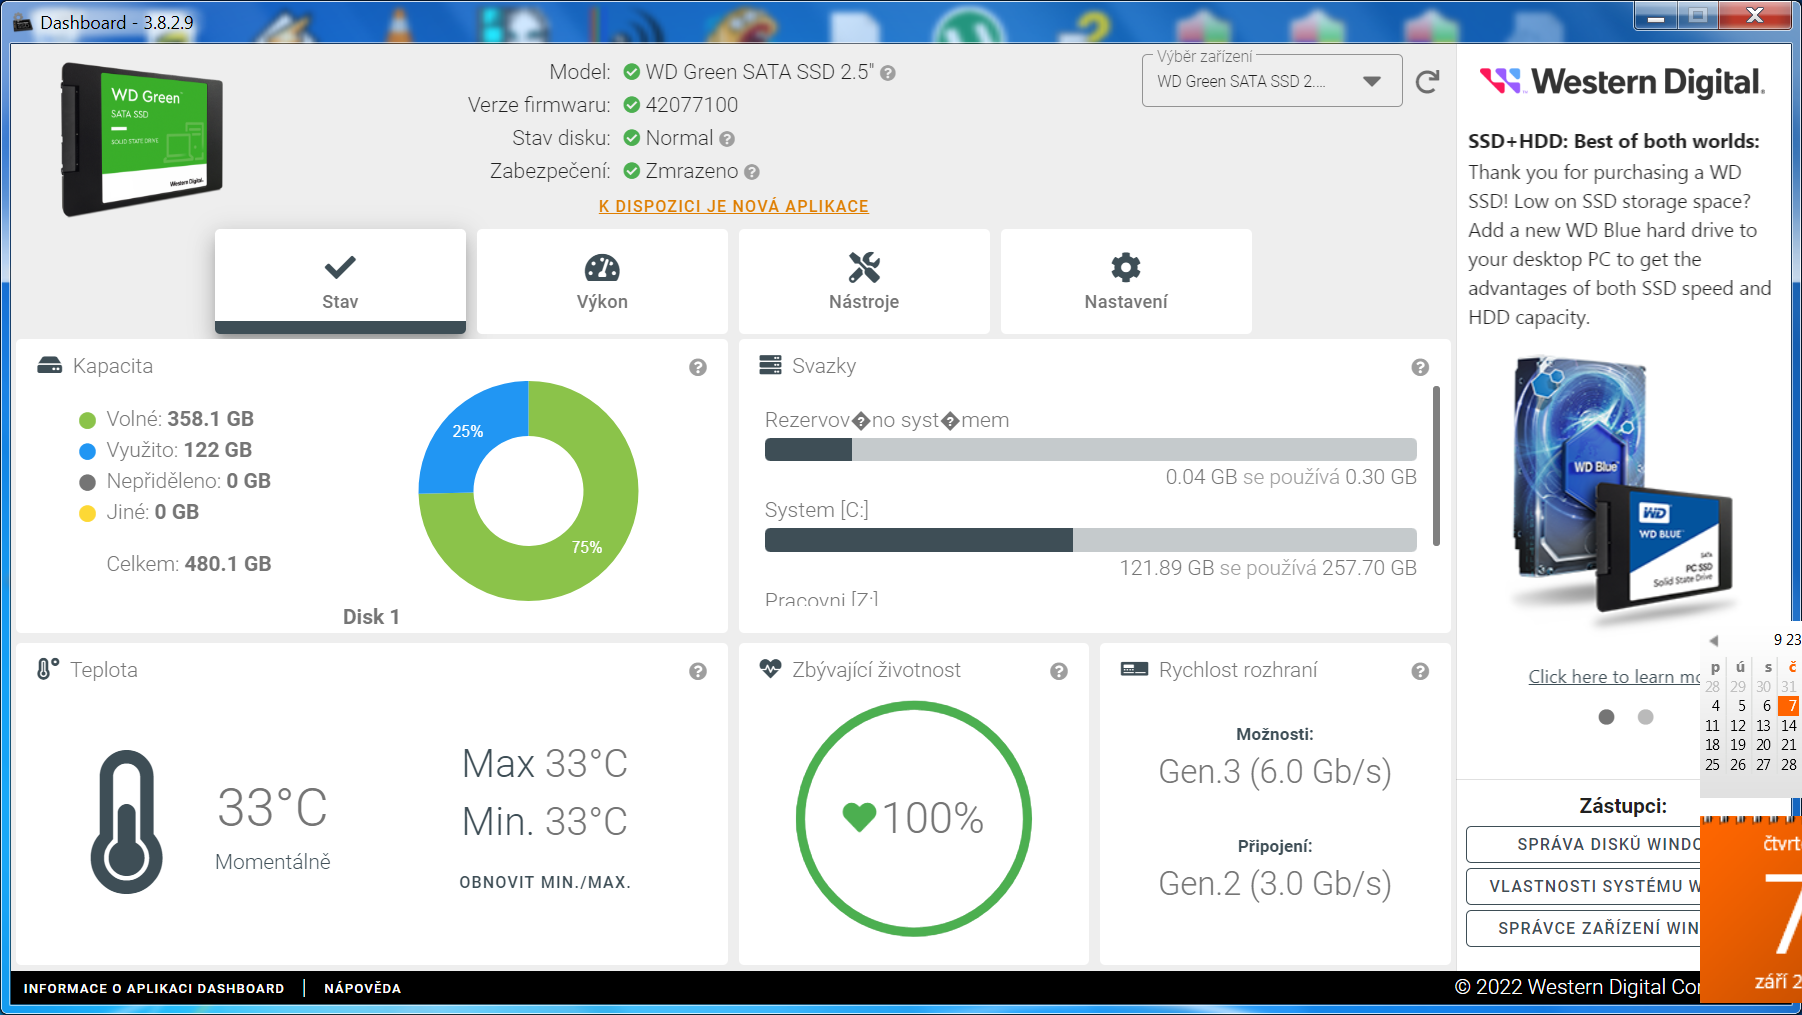
Task: Open the Nástroje tab
Action: [x=864, y=282]
